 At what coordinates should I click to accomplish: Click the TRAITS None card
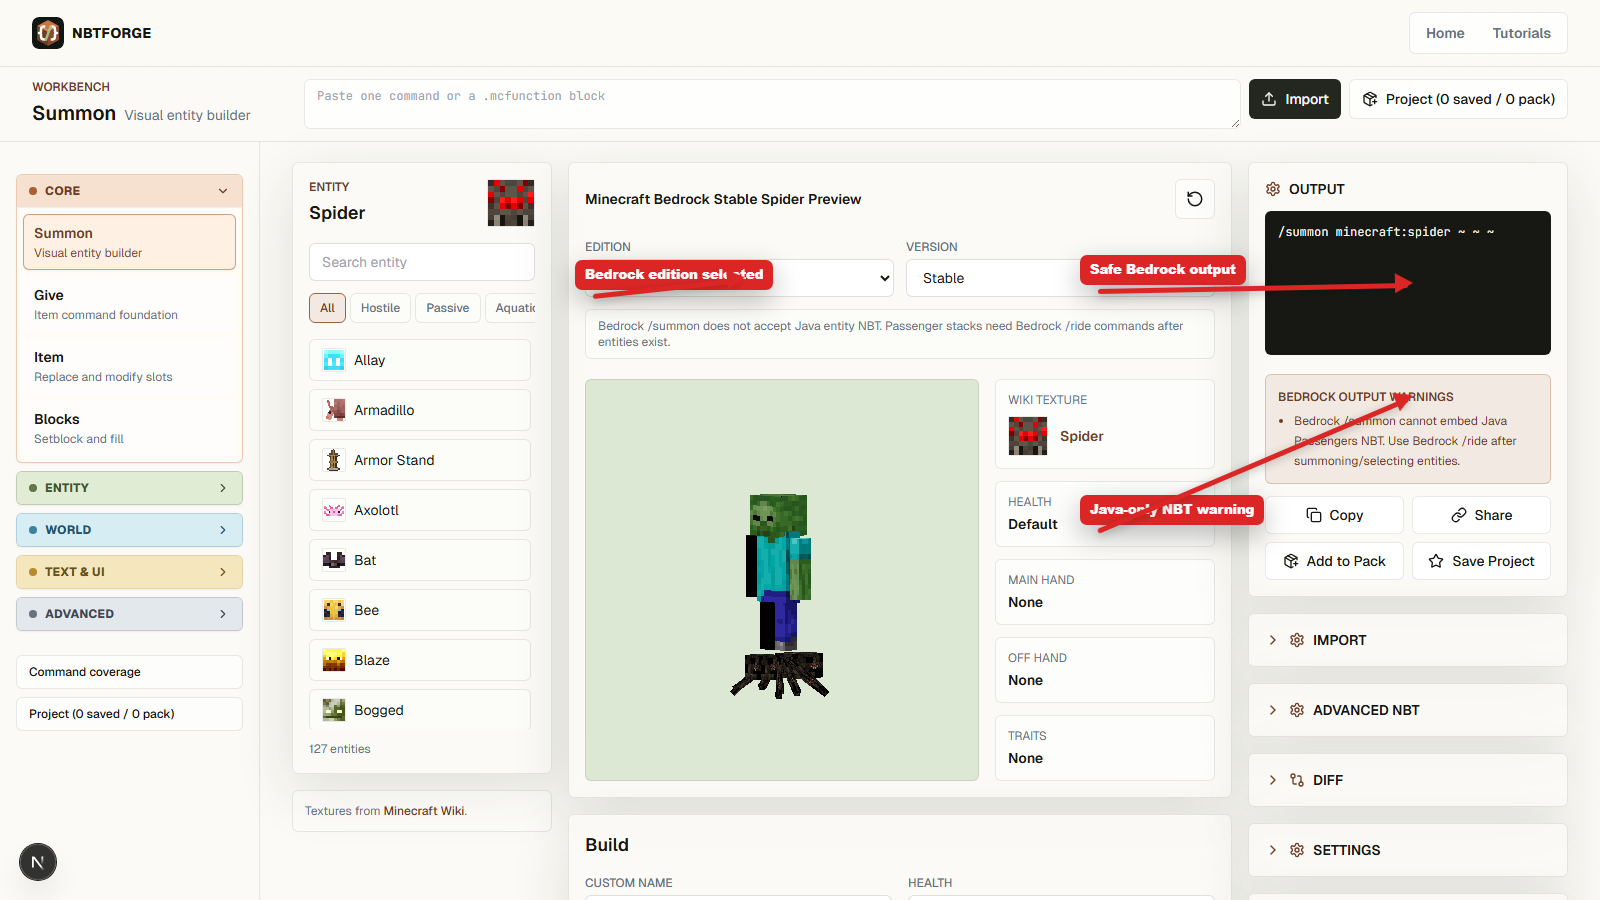1105,748
